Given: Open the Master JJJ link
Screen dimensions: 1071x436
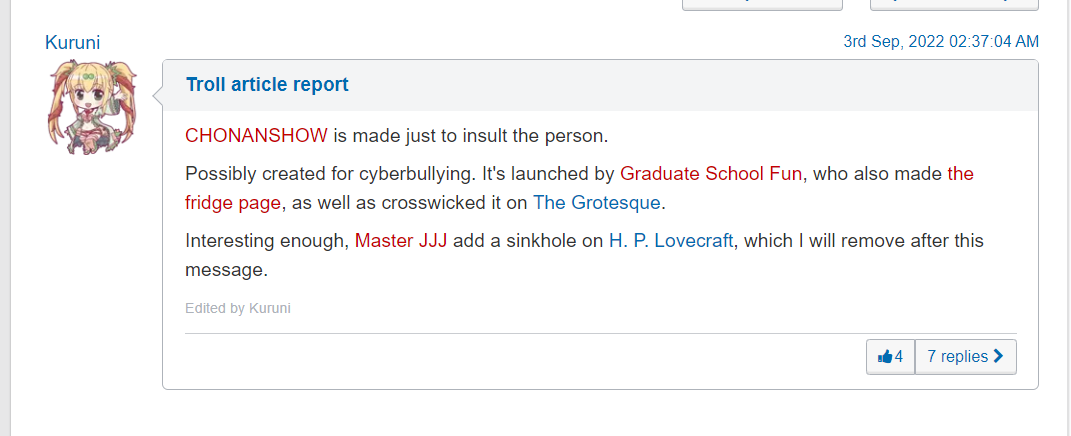Looking at the screenshot, I should click(401, 241).
